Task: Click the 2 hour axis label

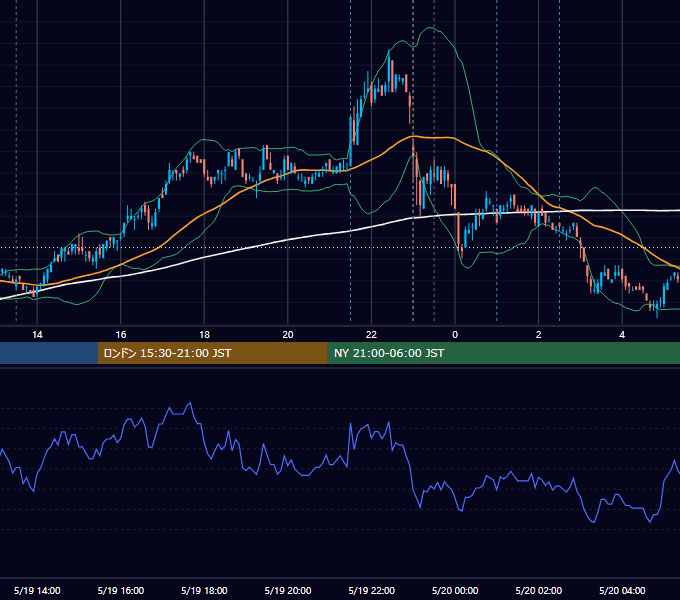Action: point(539,335)
